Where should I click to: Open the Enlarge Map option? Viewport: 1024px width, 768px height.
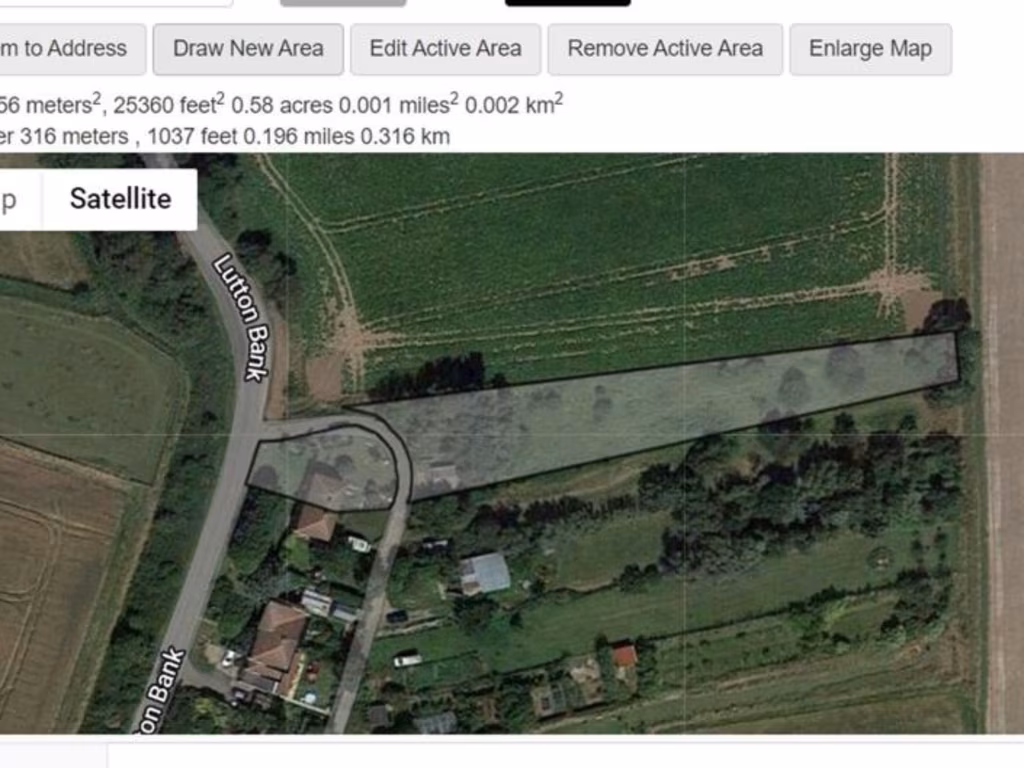[871, 49]
